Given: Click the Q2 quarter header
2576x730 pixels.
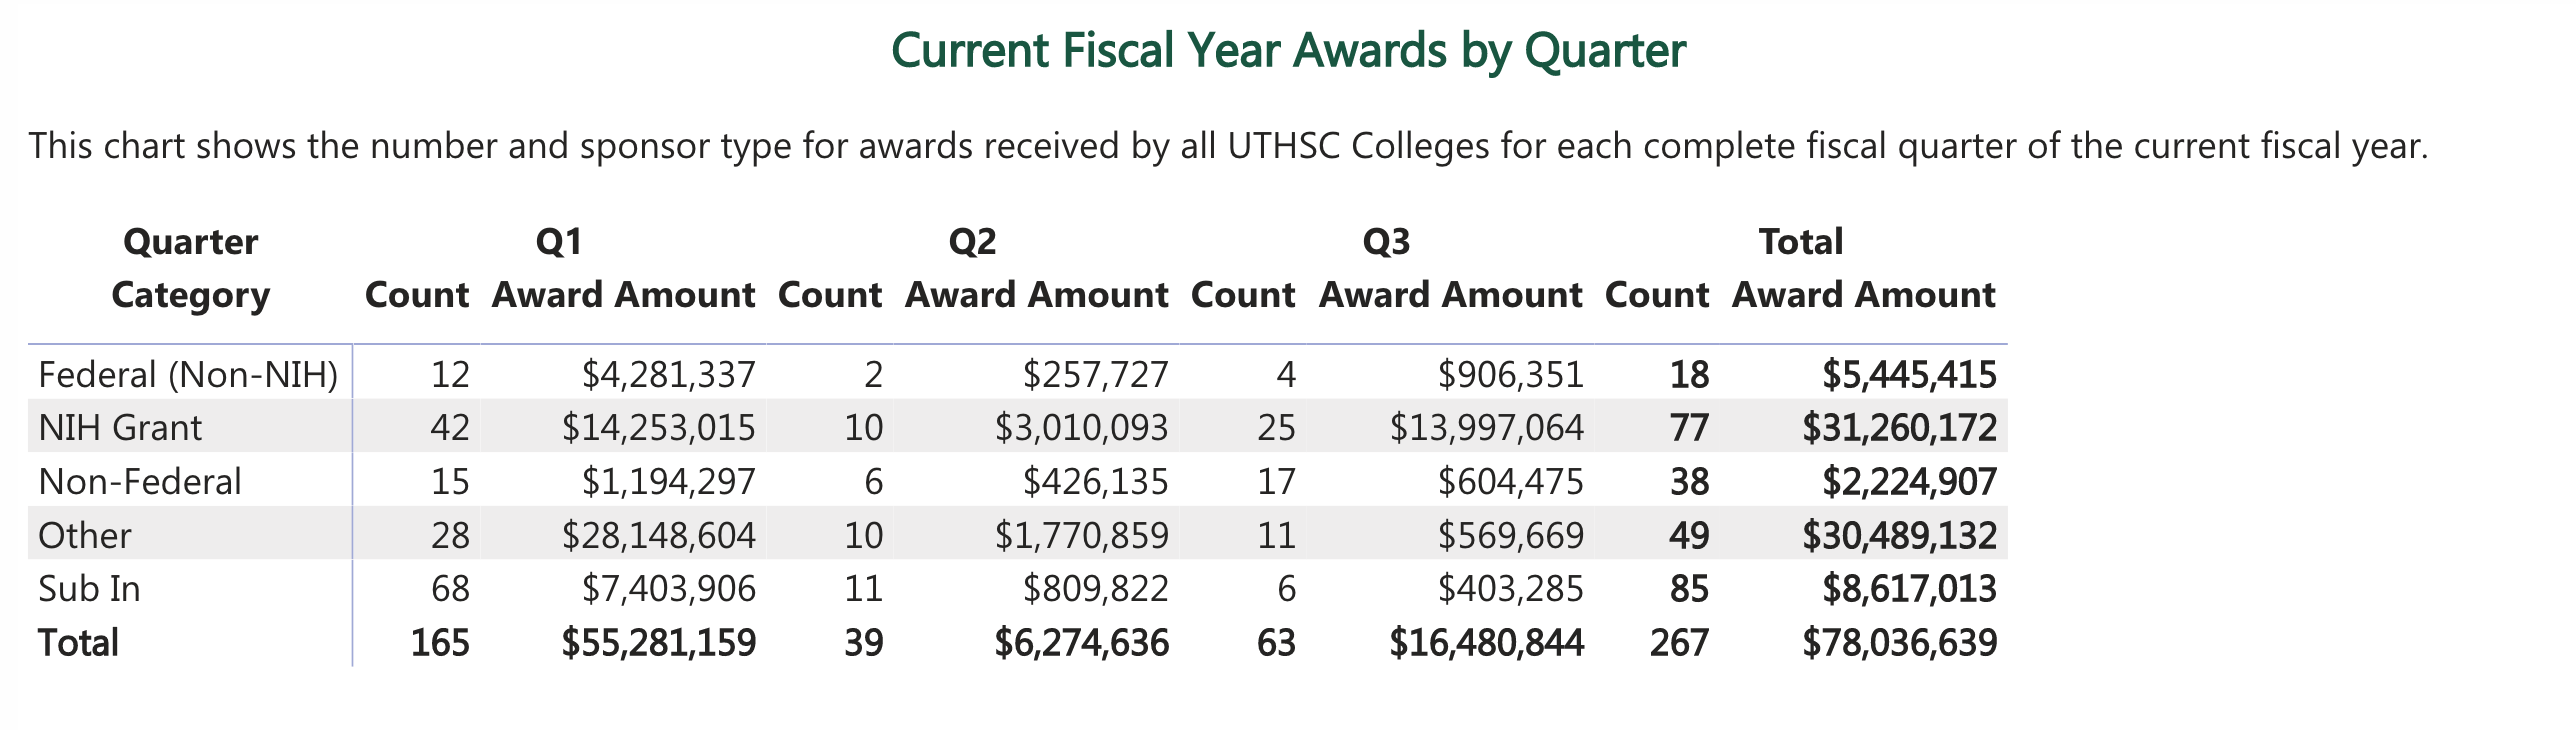Looking at the screenshot, I should (972, 242).
